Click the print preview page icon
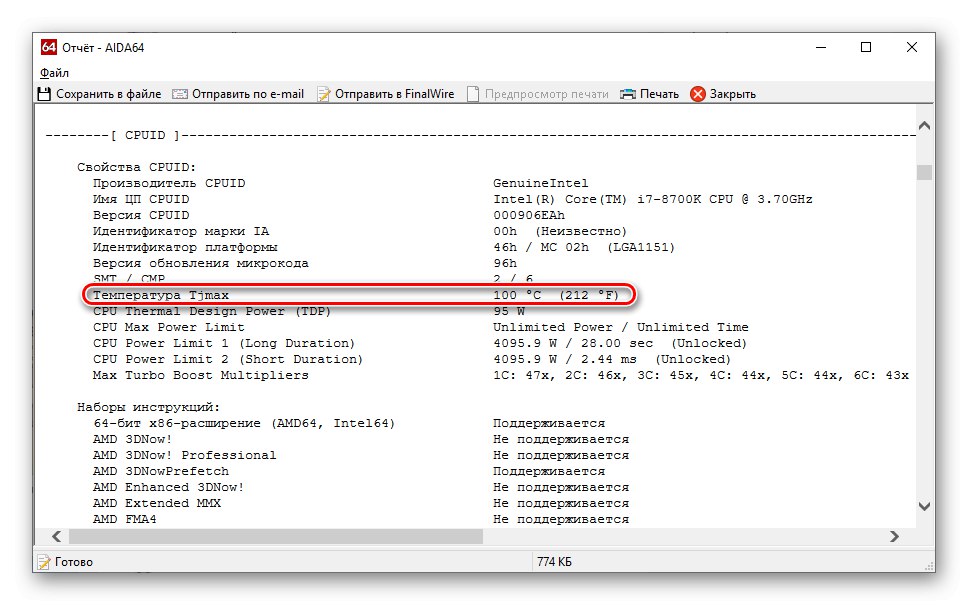The width and height of the screenshot is (968, 605). pos(473,94)
